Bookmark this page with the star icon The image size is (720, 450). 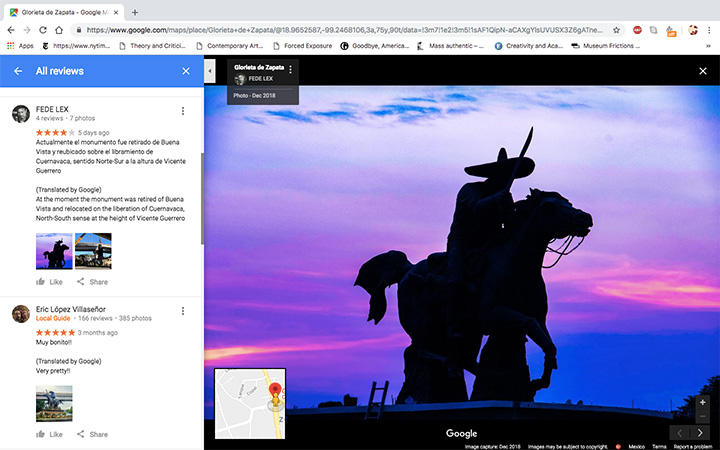coord(616,30)
